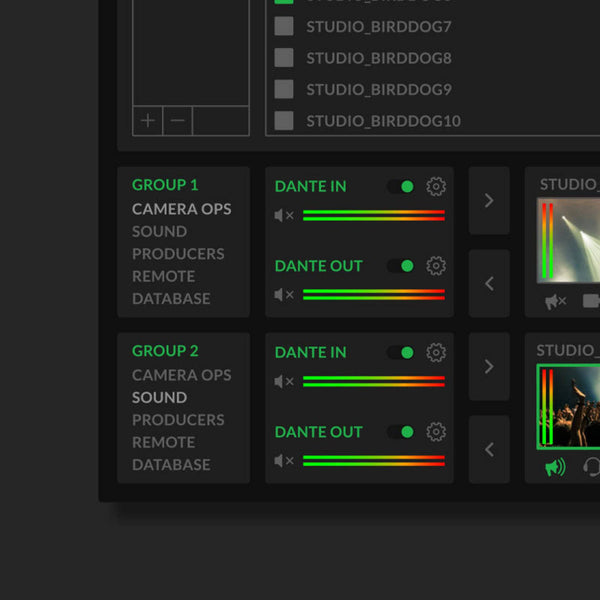600x600 pixels.
Task: Click the GROUP 2 heading
Action: point(165,351)
